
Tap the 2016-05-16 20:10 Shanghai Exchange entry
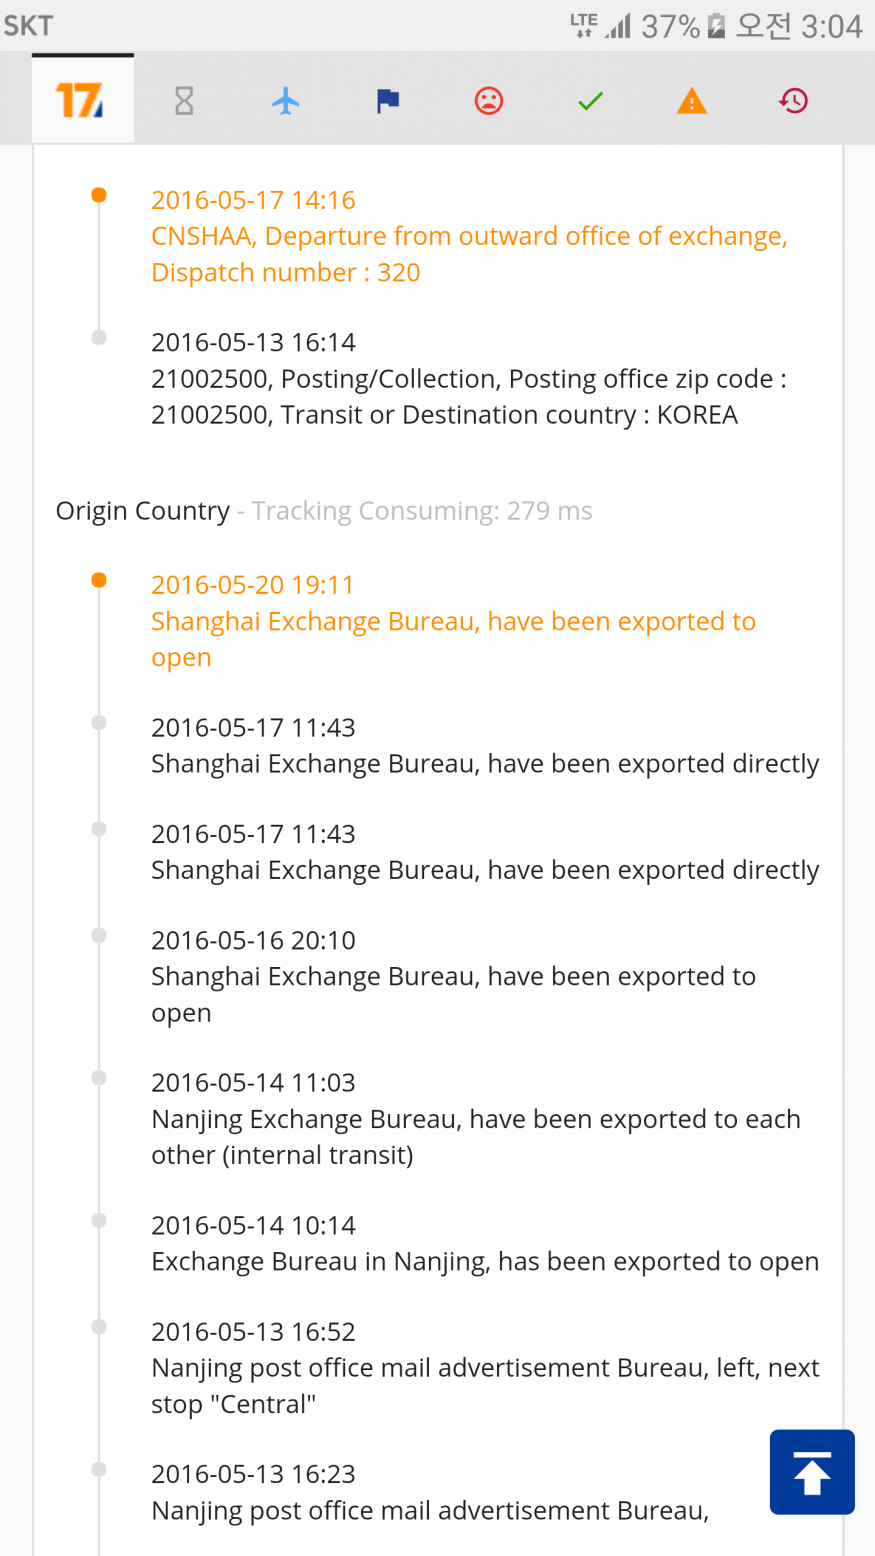point(452,976)
